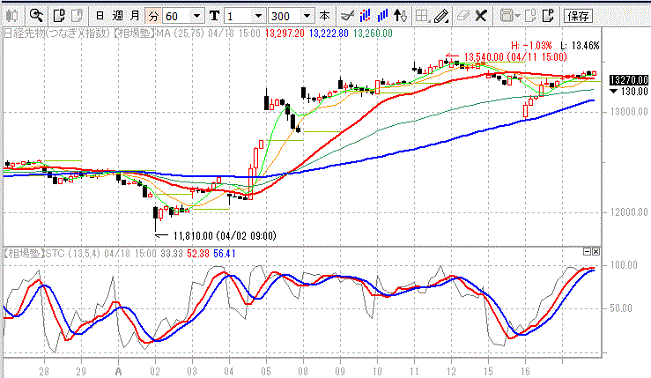Click the blue MA value 13,222.80

[329, 33]
